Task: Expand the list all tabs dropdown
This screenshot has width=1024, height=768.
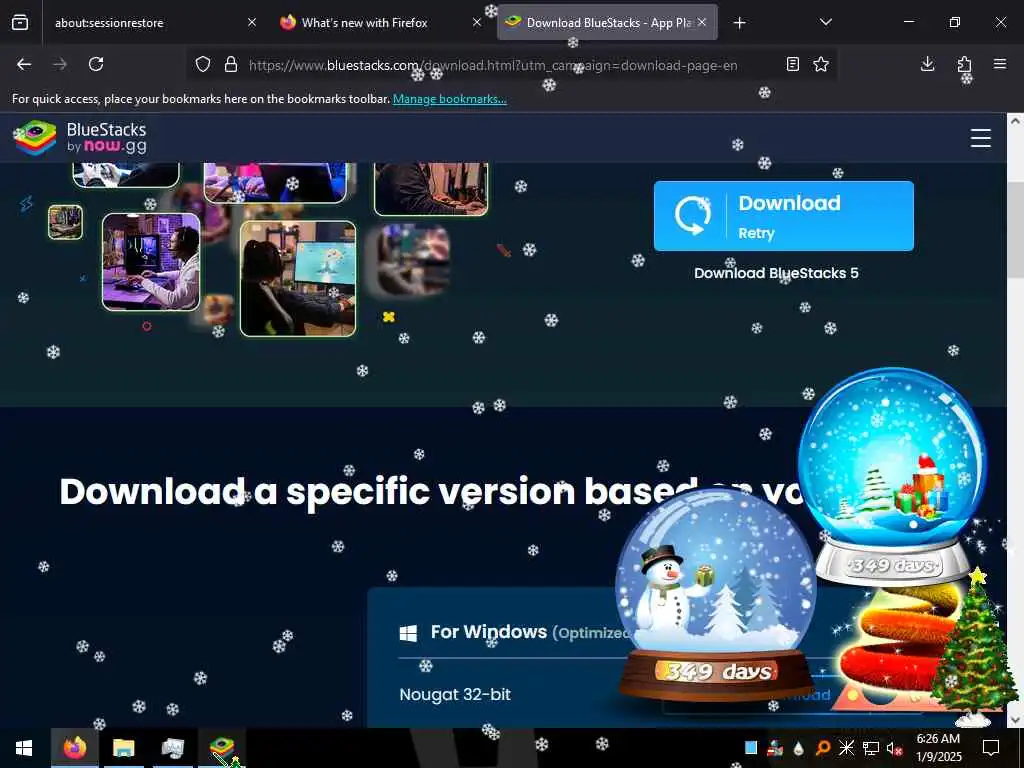Action: [x=825, y=22]
